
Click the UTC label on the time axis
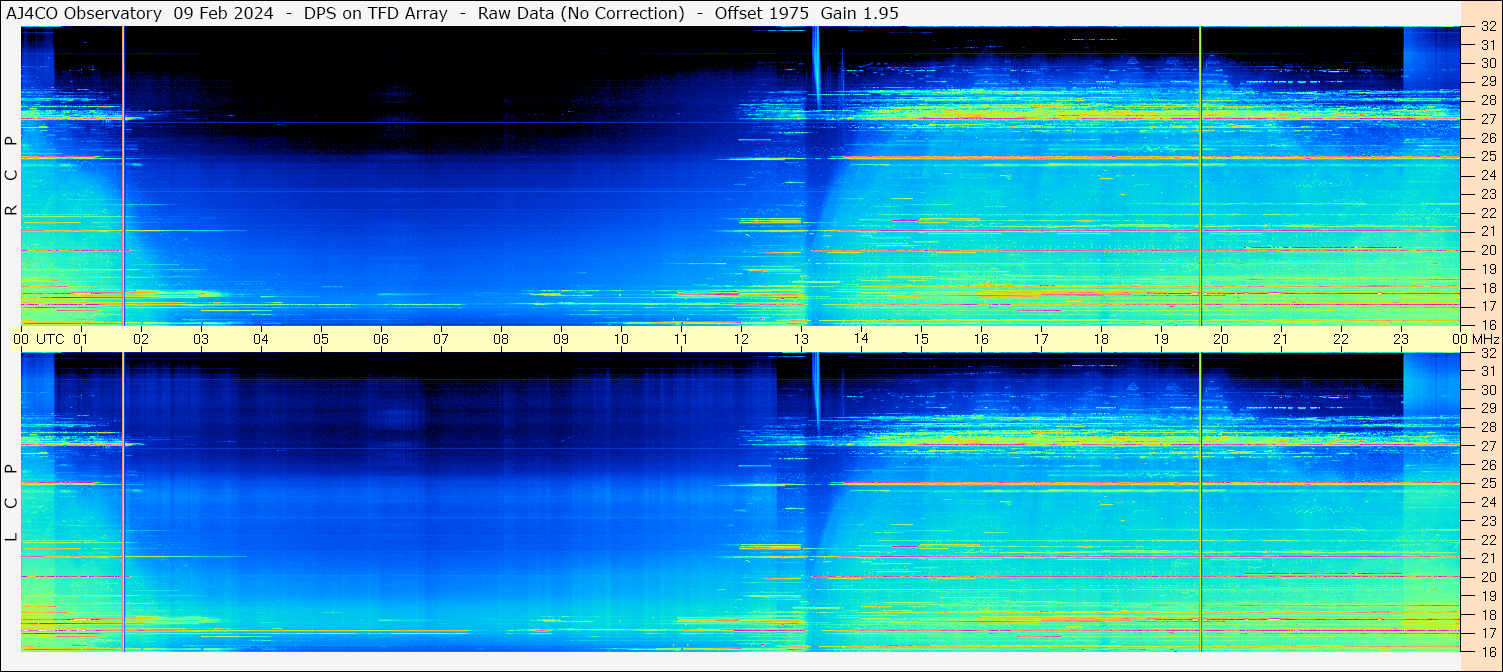point(51,339)
